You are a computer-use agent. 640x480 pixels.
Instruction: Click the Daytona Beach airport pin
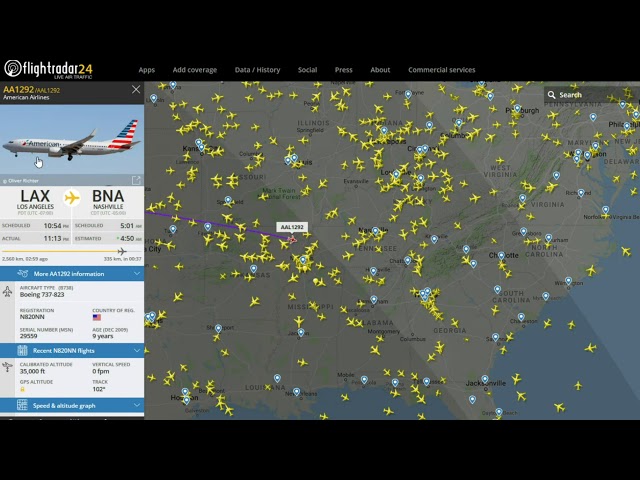pyautogui.click(x=499, y=412)
